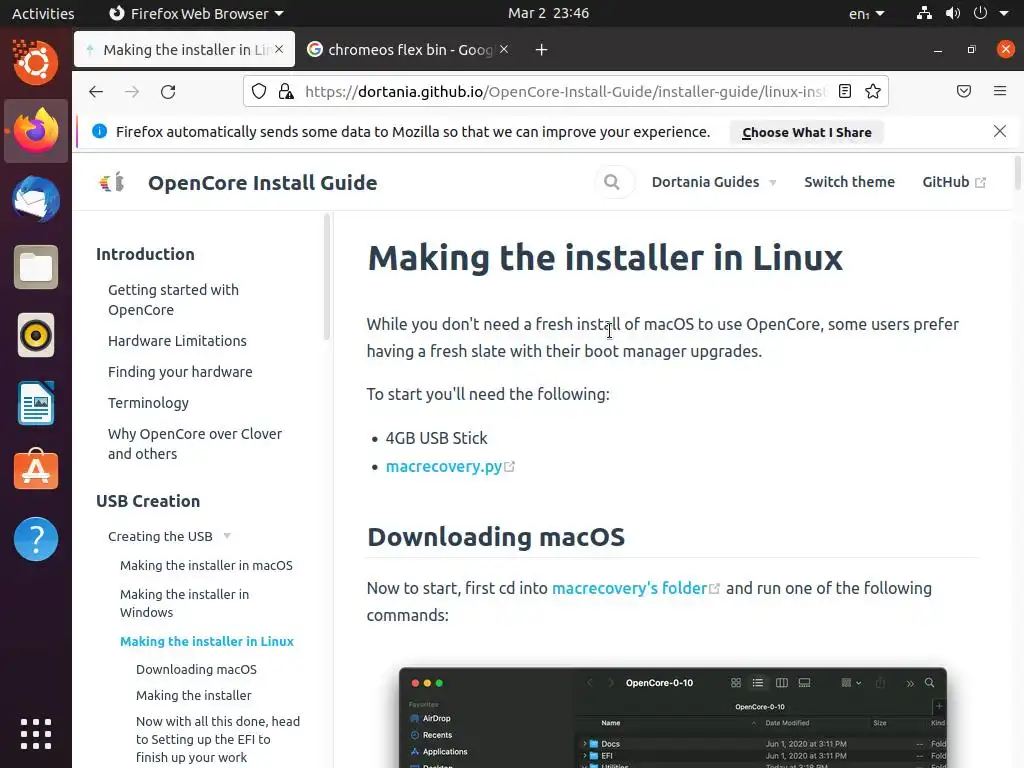Image resolution: width=1024 pixels, height=768 pixels.
Task: Open Ubuntu logo in dock
Action: click(36, 63)
